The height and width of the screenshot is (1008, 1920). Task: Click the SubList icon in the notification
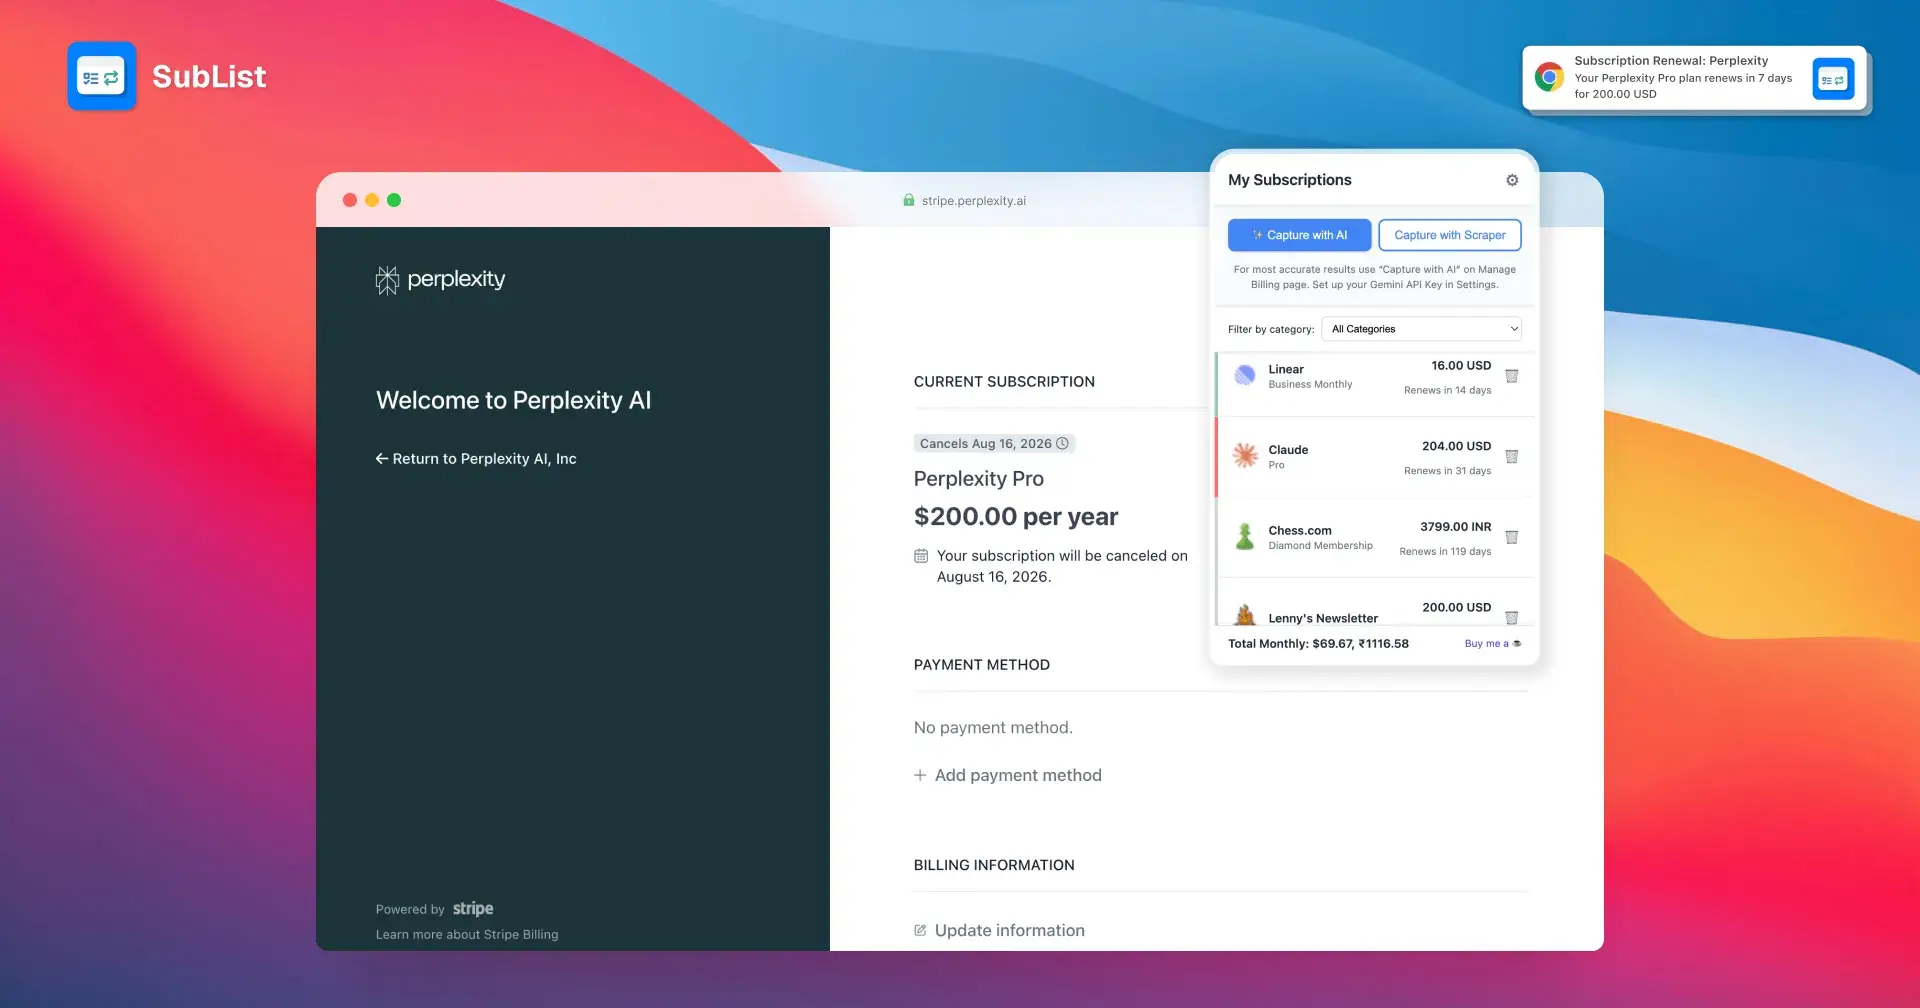(1833, 79)
